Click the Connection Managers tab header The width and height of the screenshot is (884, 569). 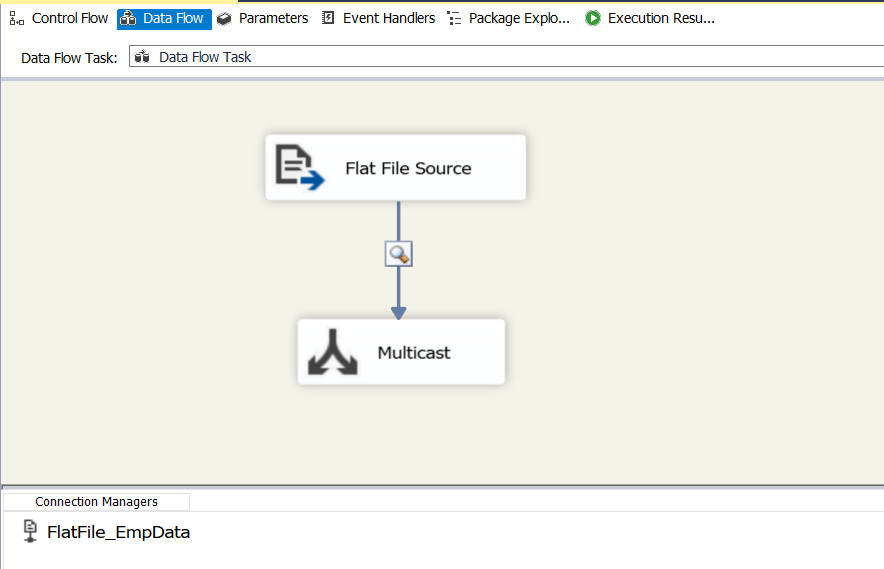coord(96,501)
